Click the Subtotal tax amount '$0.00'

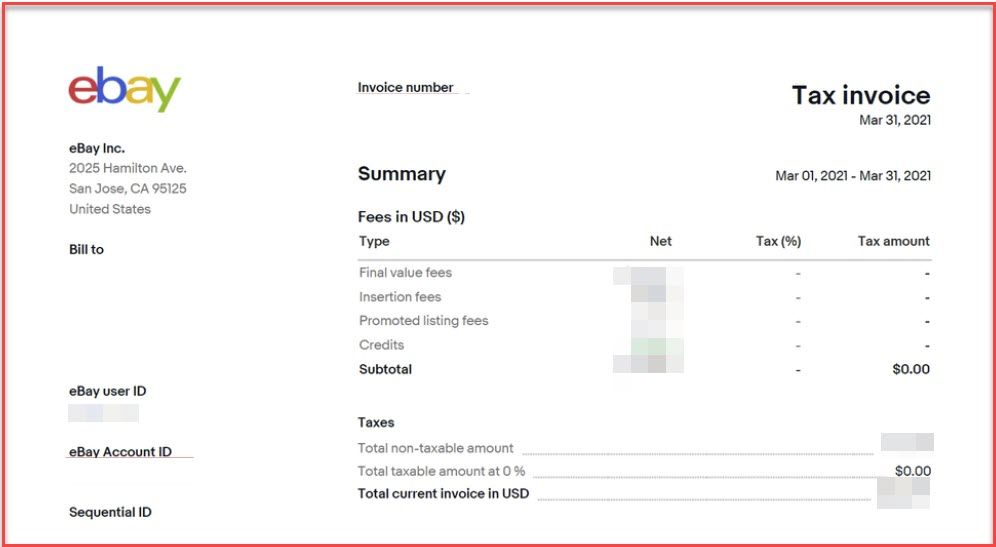tap(911, 369)
